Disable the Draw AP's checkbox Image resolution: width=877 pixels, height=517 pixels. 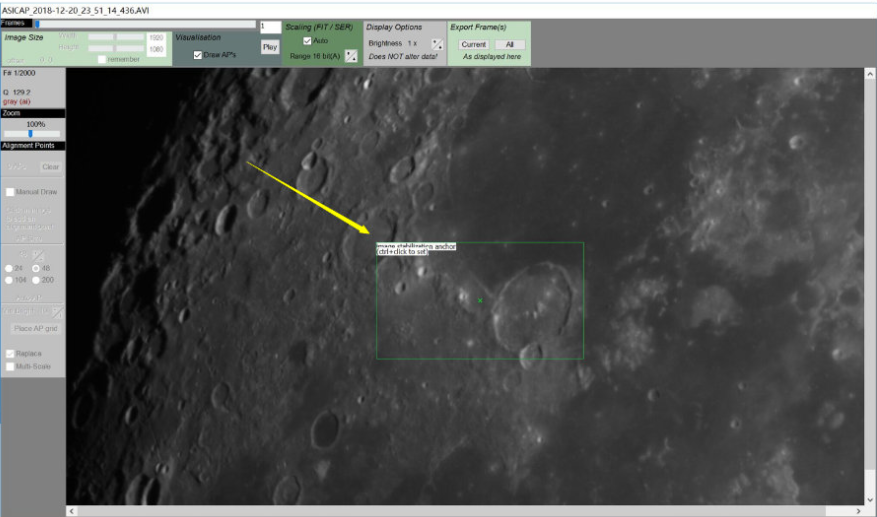pos(197,55)
